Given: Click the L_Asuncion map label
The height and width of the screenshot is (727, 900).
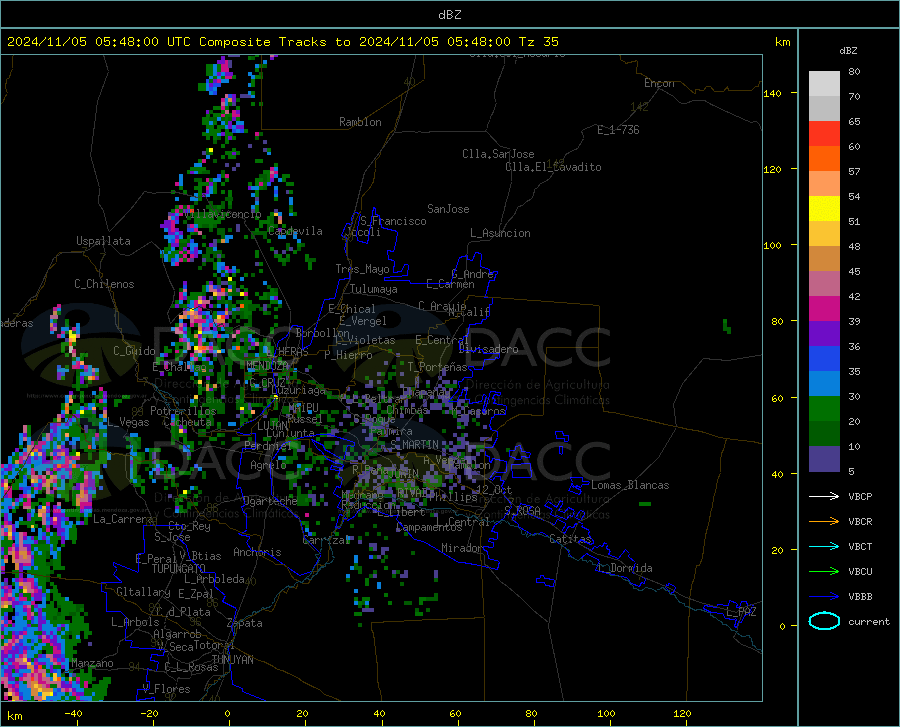Looking at the screenshot, I should click(x=500, y=233).
